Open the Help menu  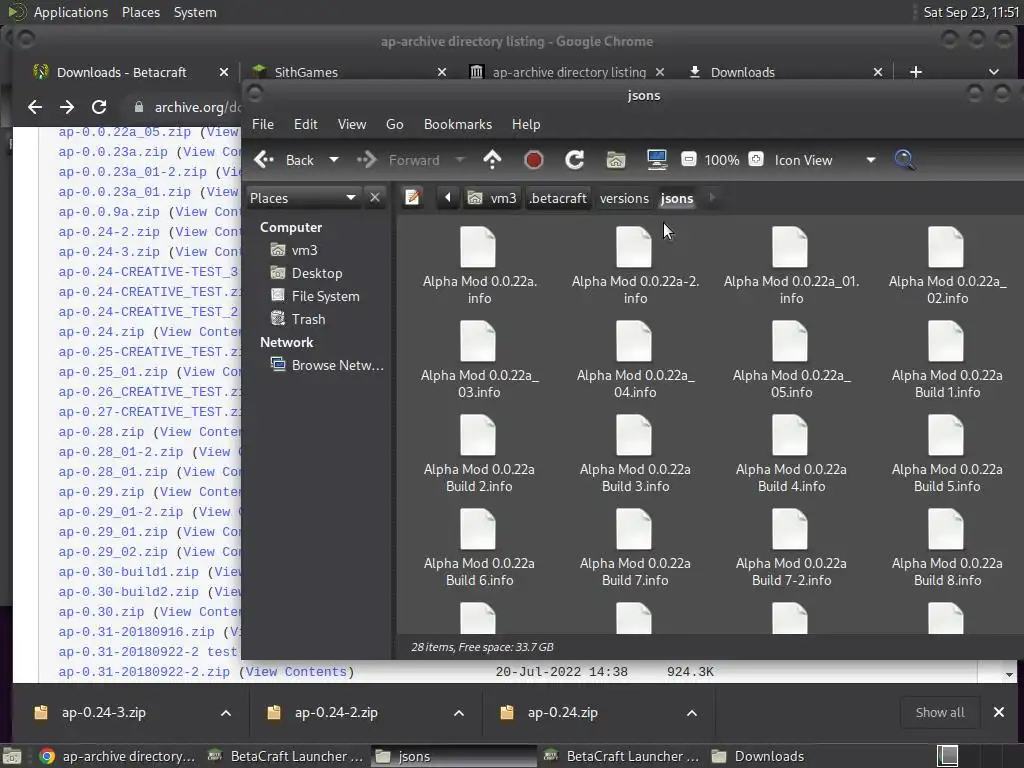point(526,124)
